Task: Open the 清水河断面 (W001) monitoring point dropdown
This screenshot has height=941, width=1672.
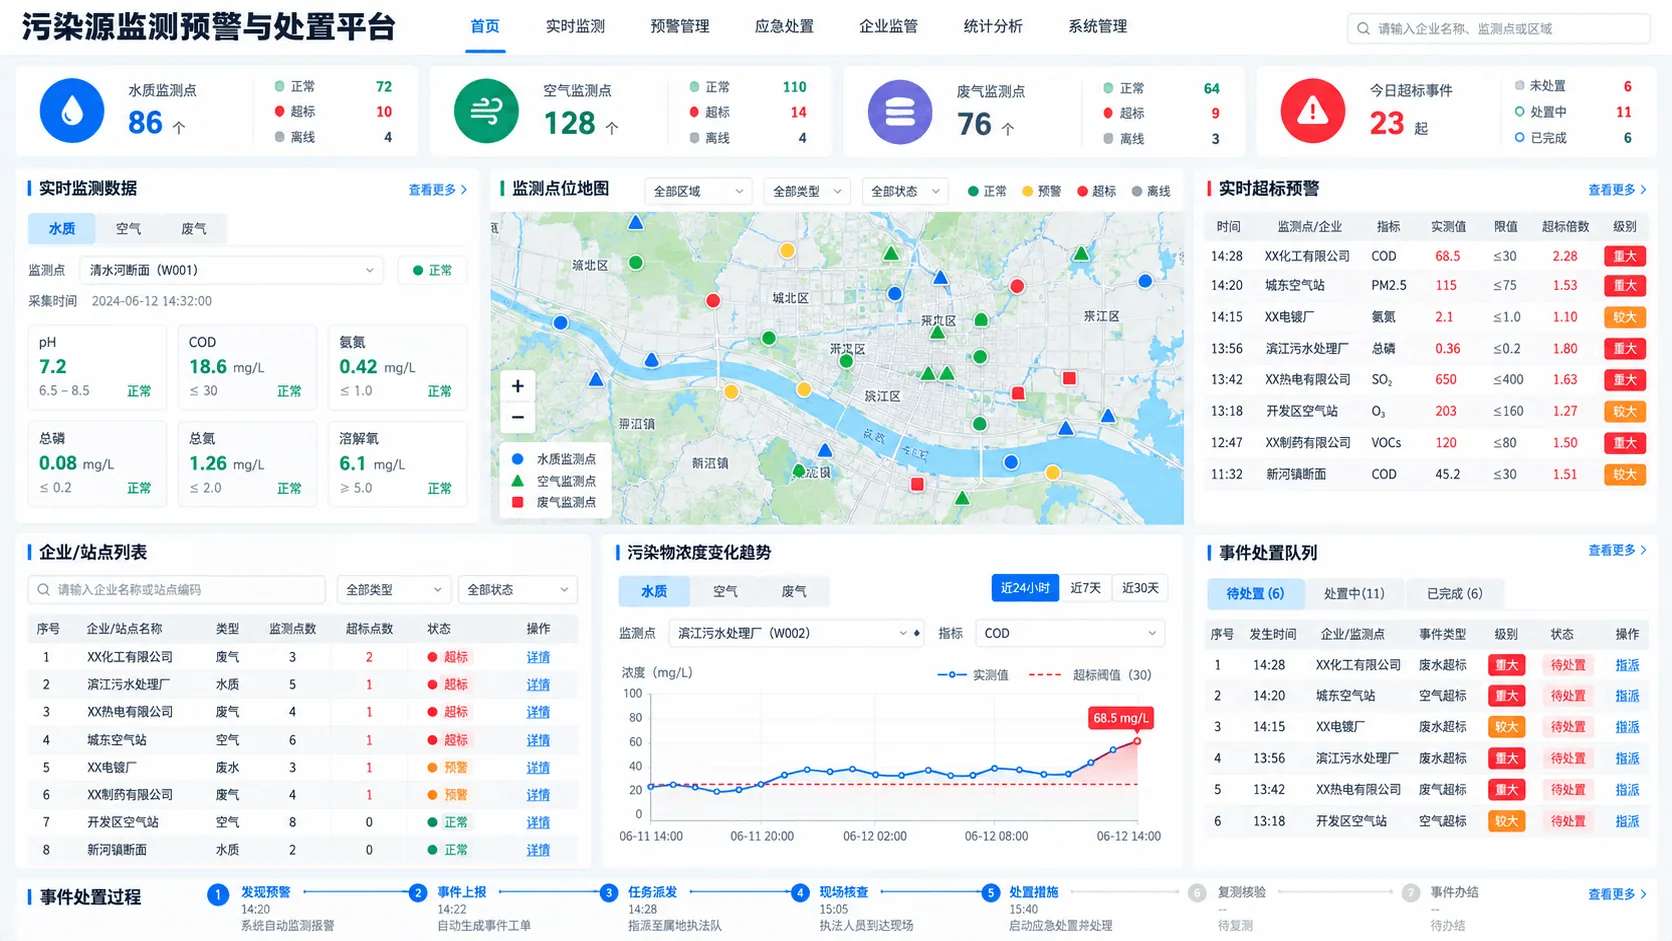Action: [x=232, y=270]
